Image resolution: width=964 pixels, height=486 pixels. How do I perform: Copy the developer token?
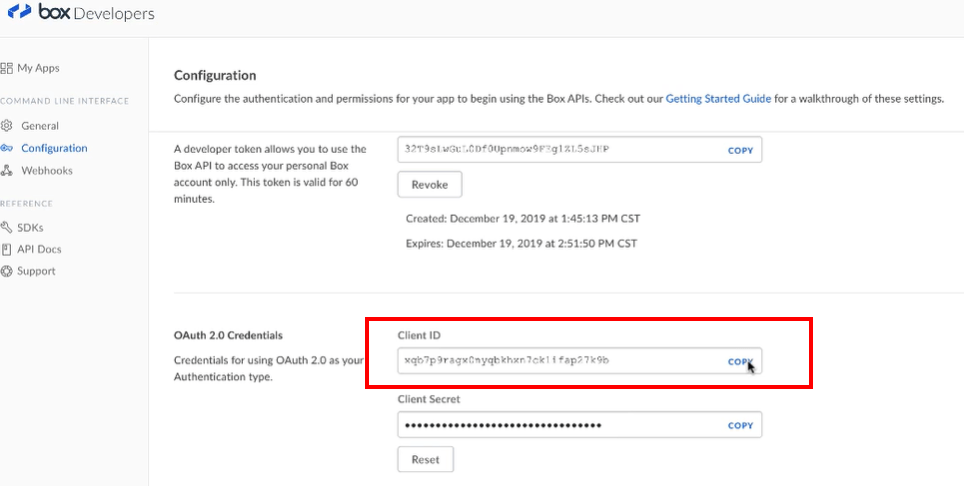pos(740,151)
